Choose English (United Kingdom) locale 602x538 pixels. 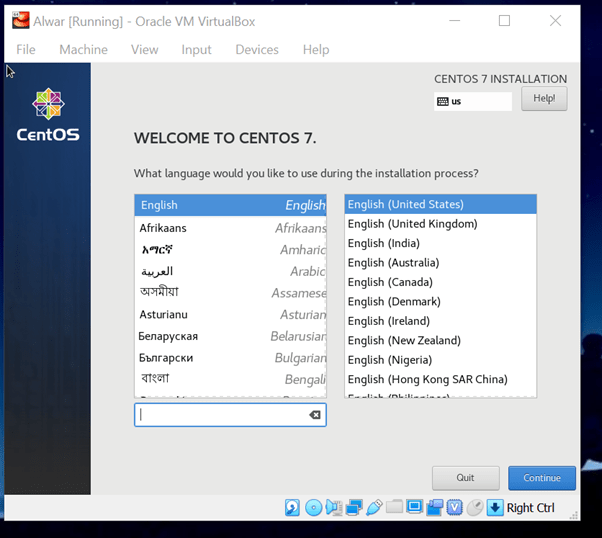(412, 224)
